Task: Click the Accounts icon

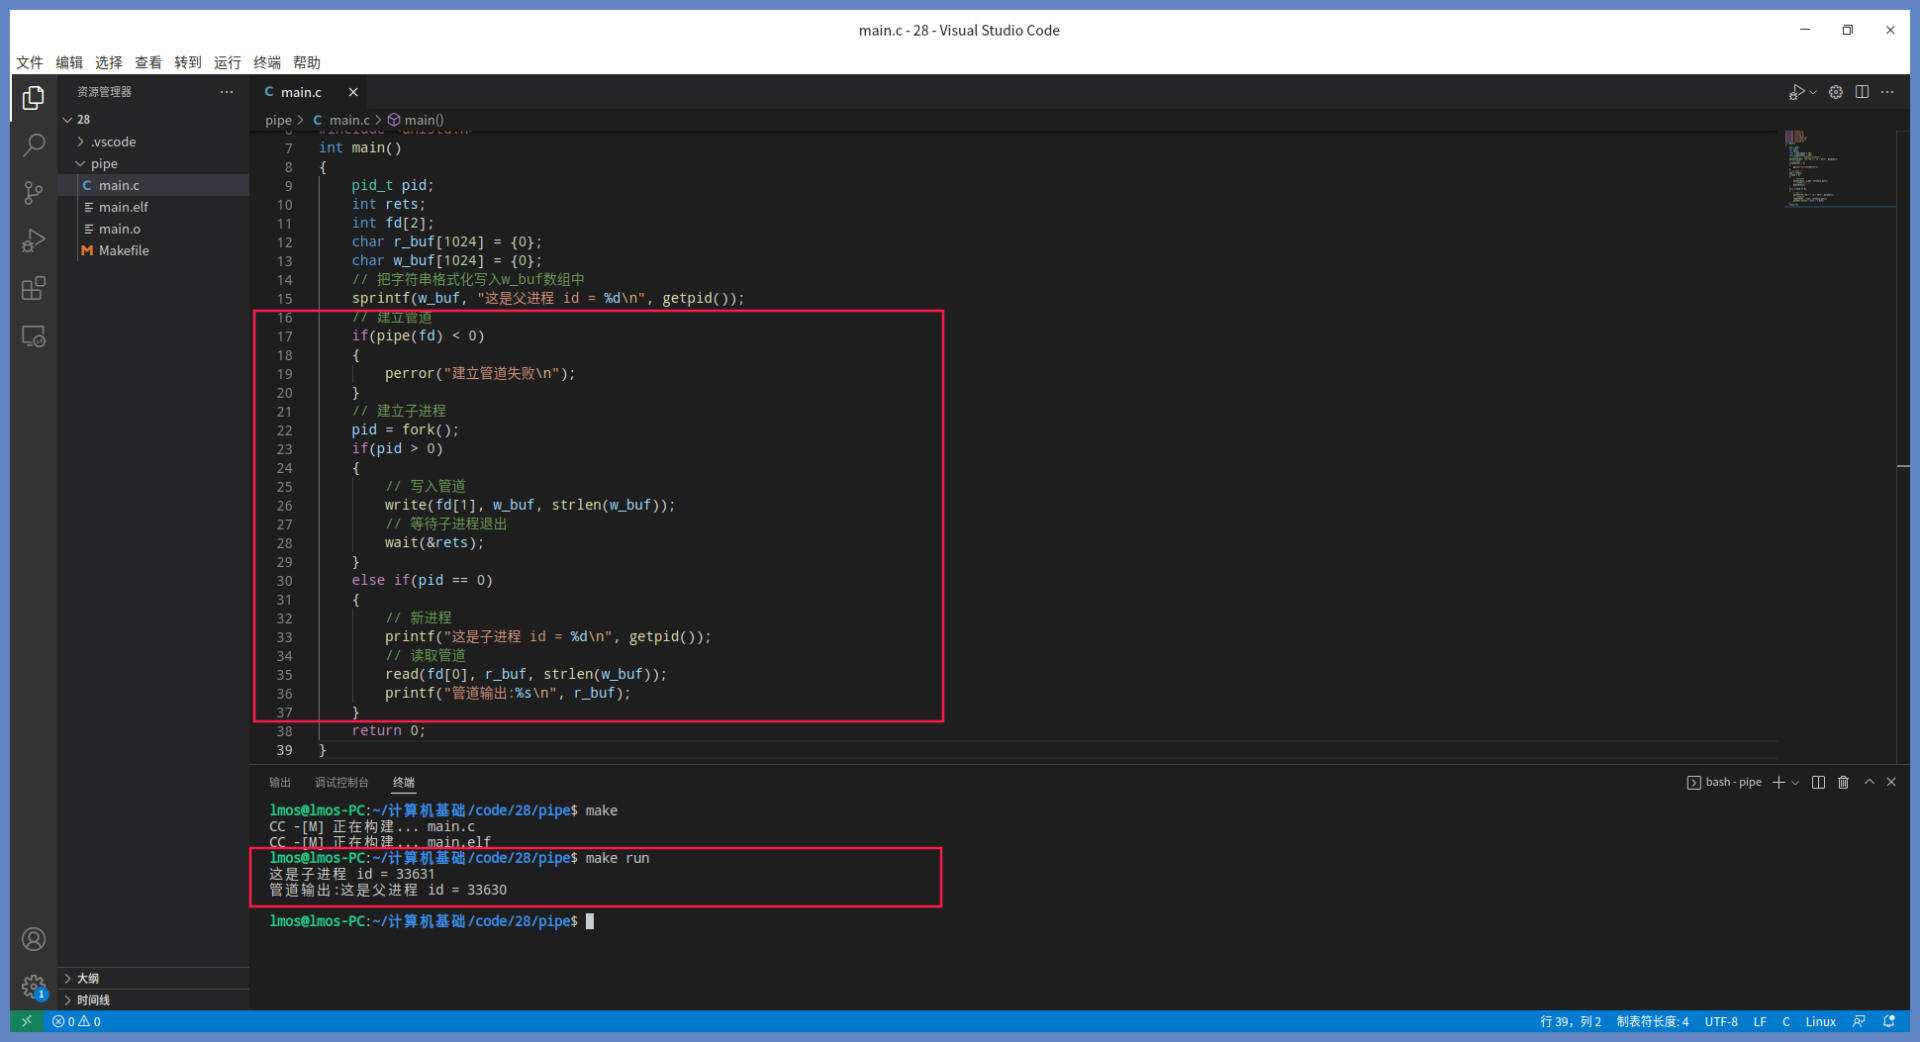Action: click(33, 939)
